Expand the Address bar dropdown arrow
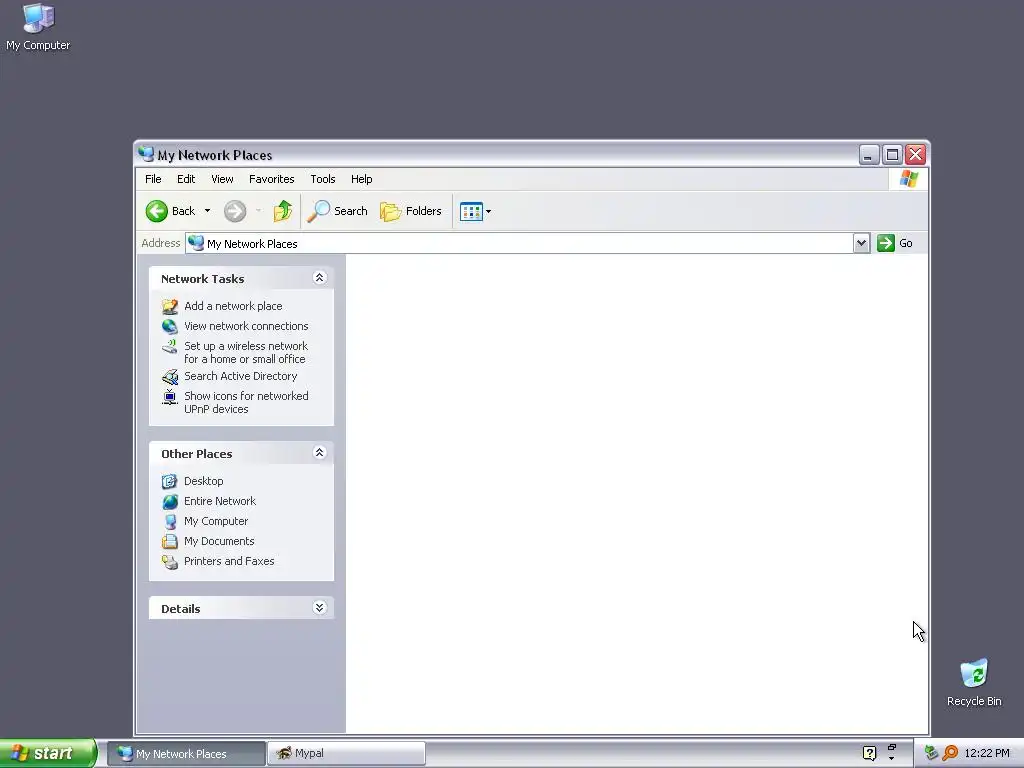 pyautogui.click(x=861, y=244)
